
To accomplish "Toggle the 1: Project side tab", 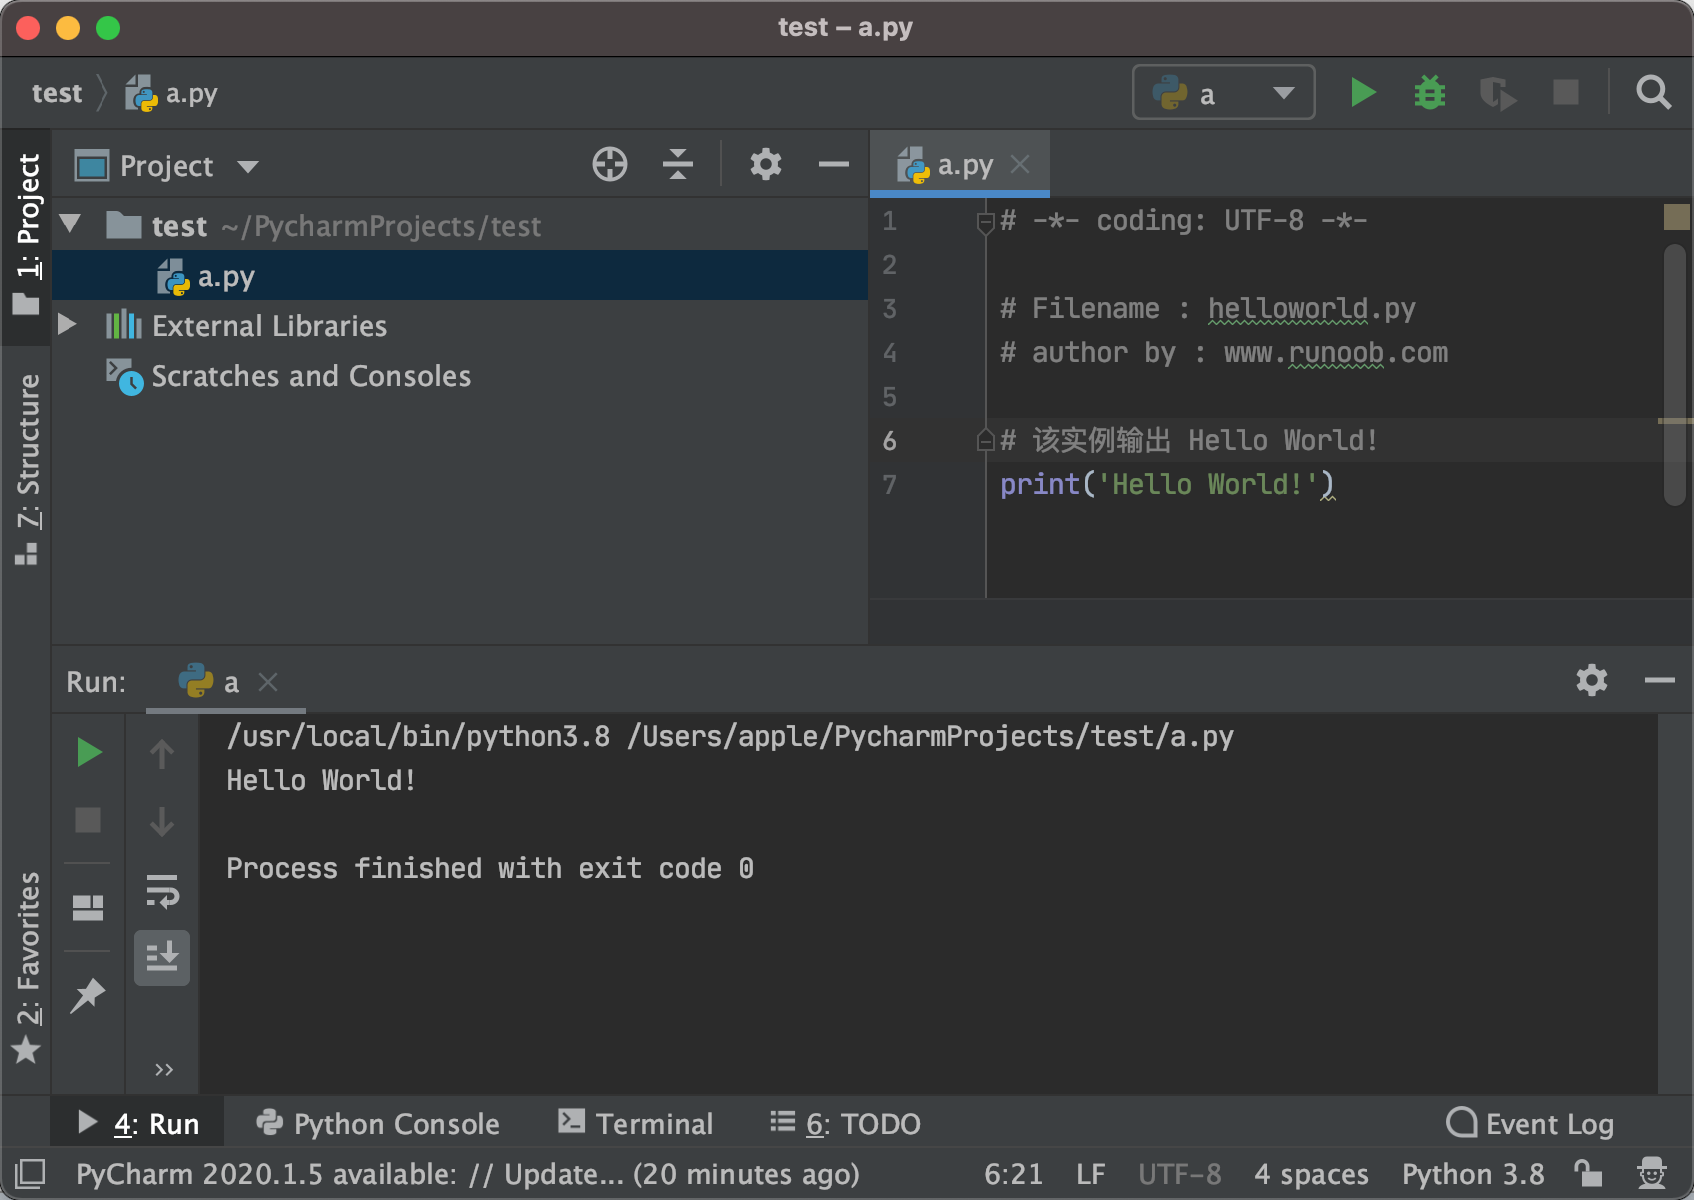I will pos(27,236).
